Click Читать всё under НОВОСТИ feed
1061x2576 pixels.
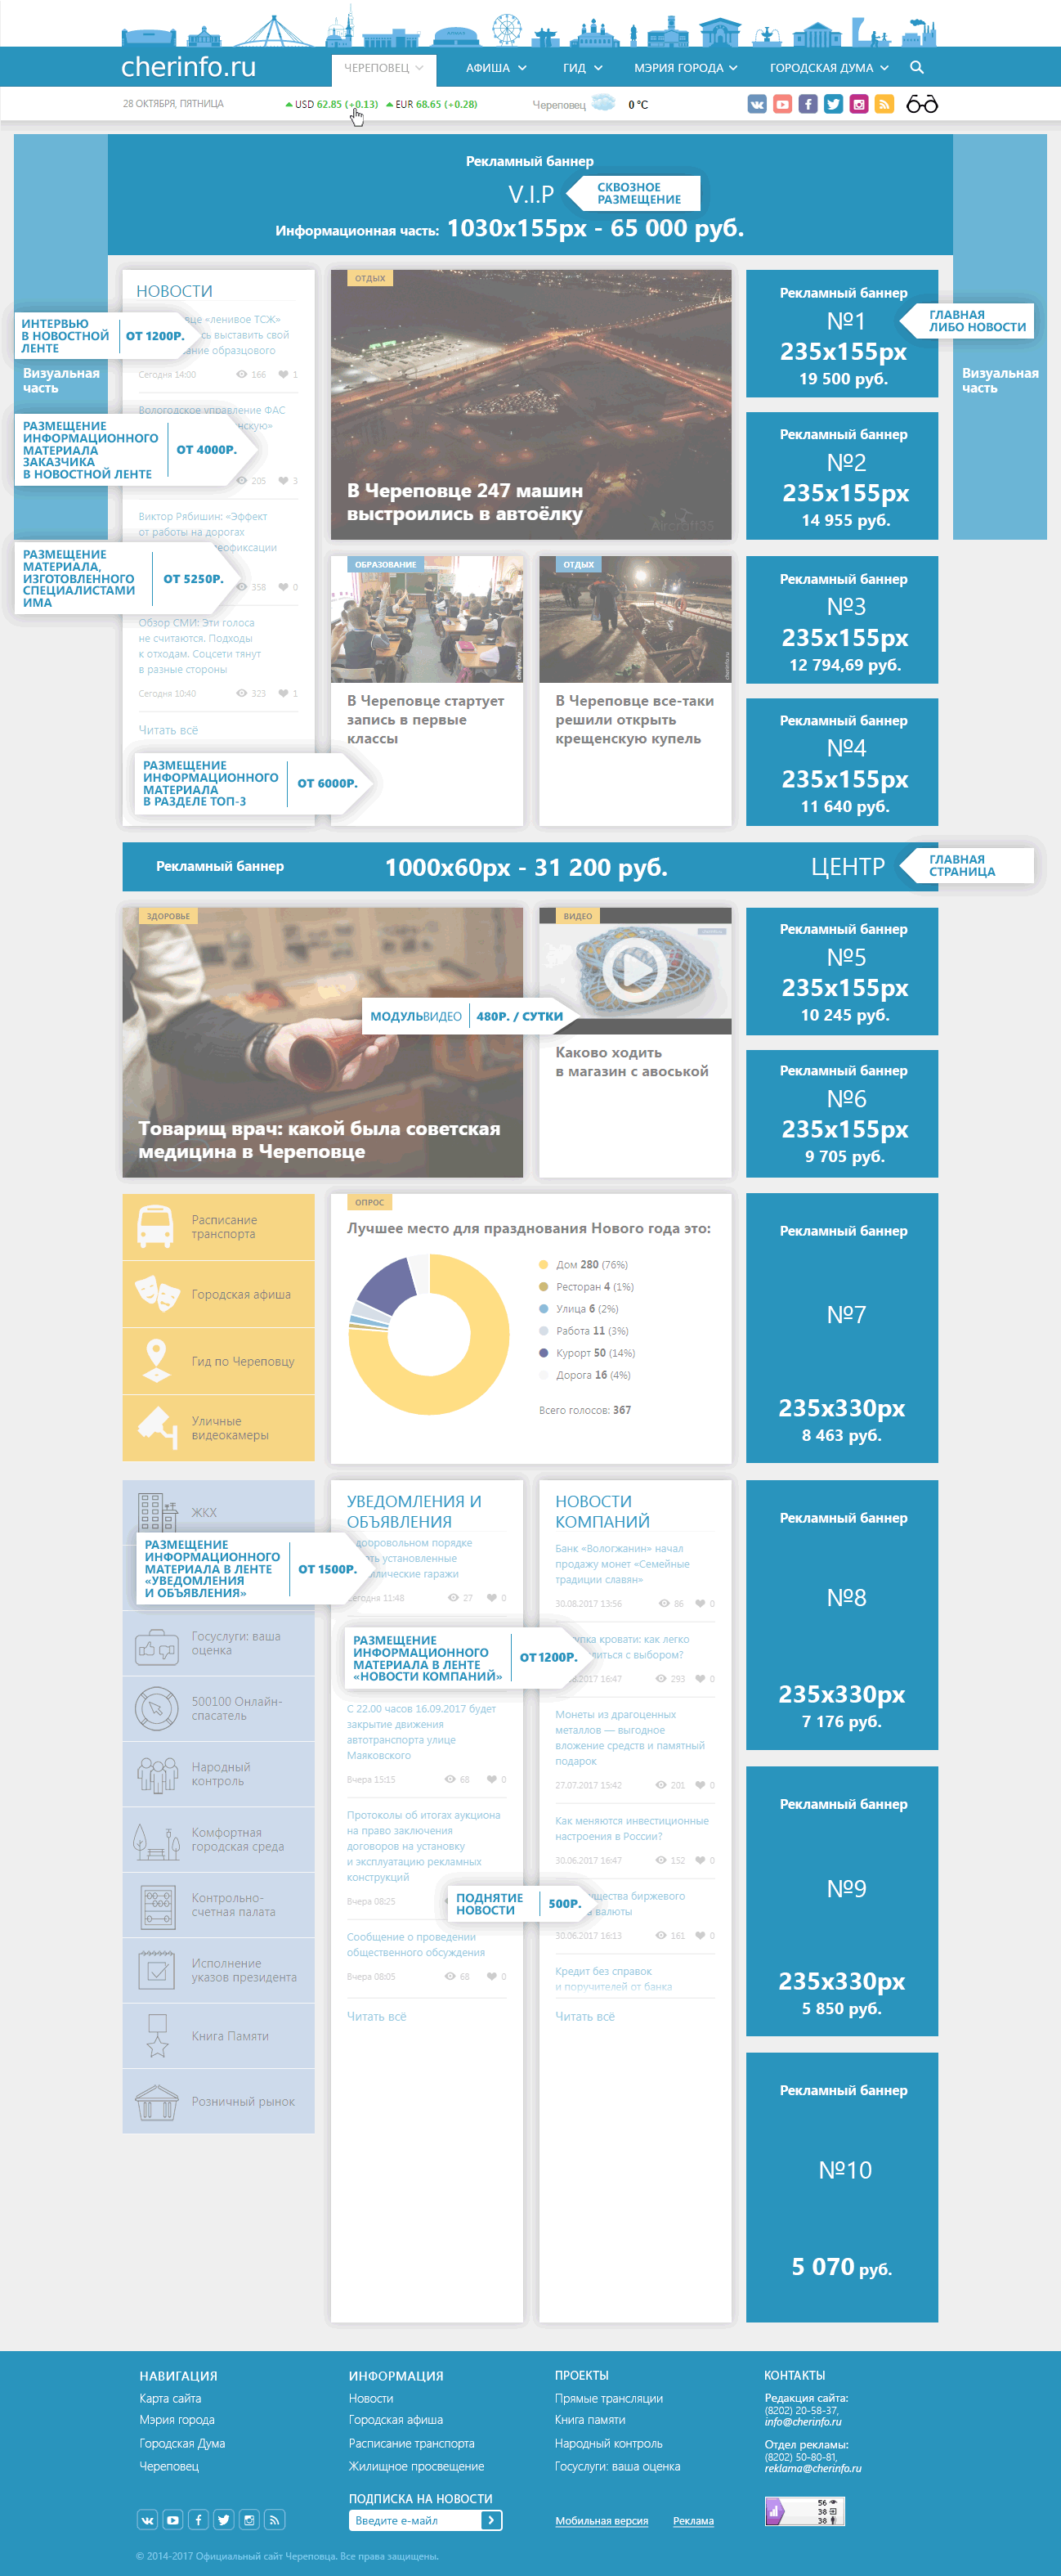pos(168,730)
